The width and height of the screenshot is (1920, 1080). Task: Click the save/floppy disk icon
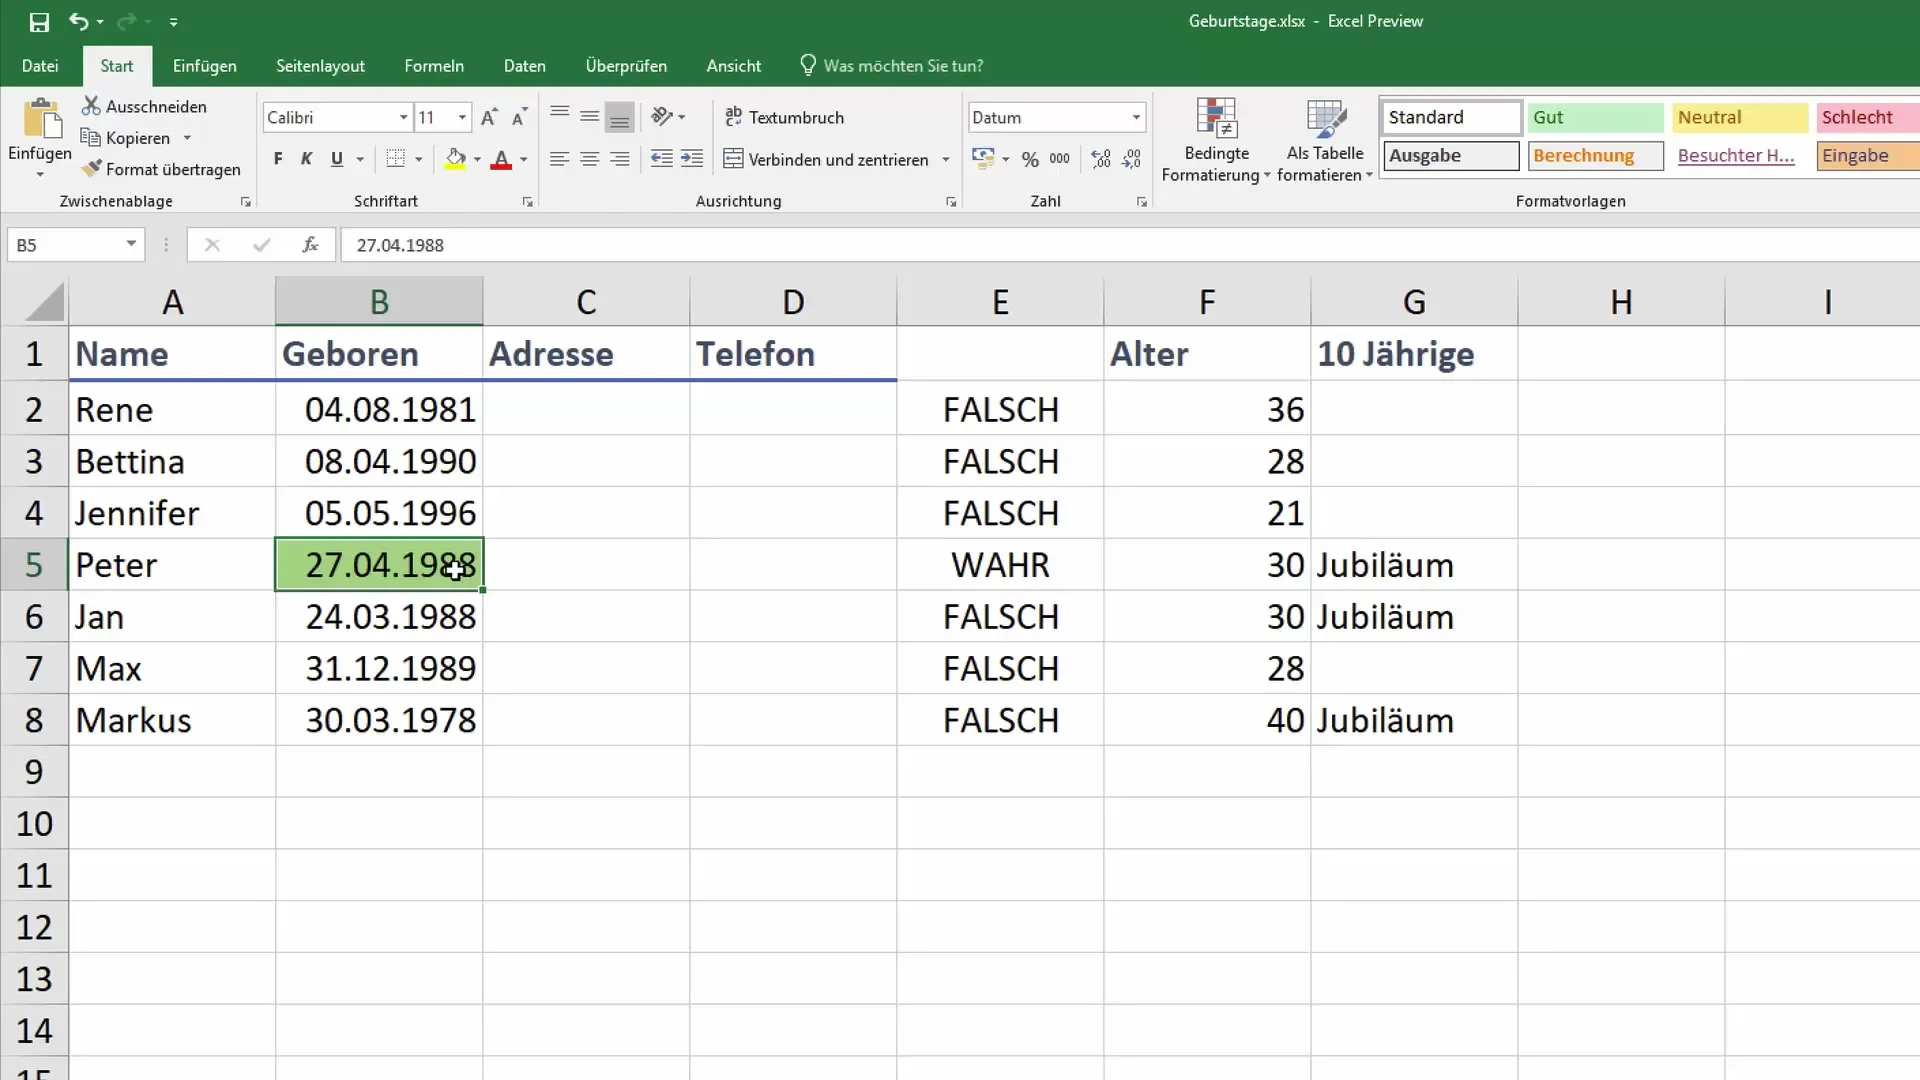[40, 21]
